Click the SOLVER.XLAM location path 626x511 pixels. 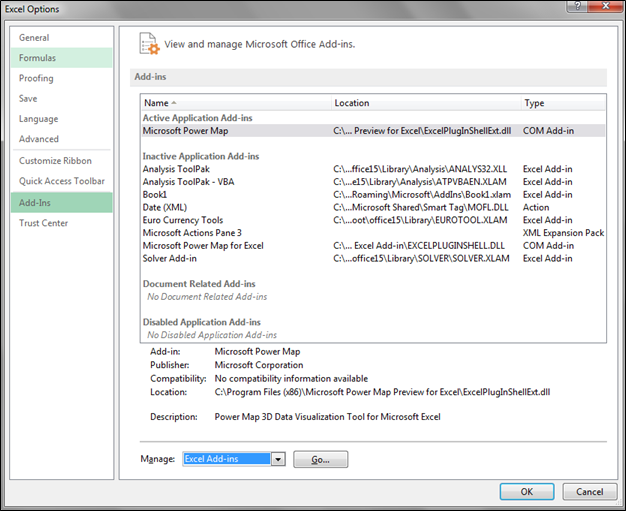click(421, 259)
